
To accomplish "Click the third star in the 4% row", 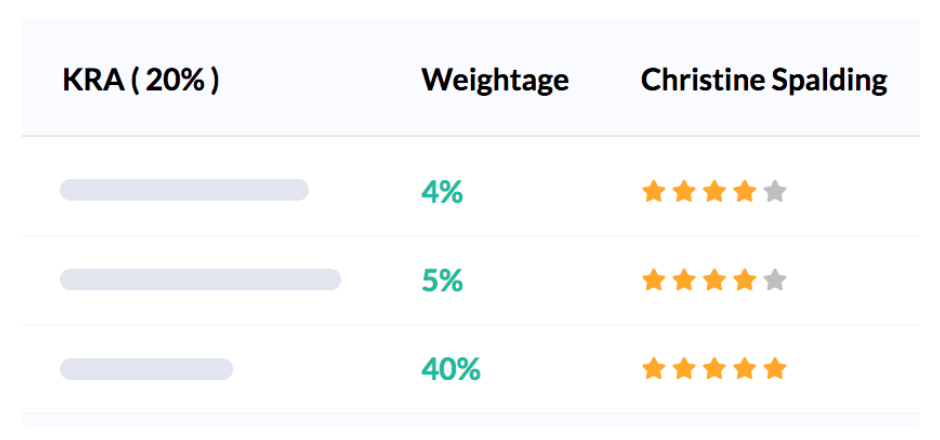I will click(x=714, y=191).
